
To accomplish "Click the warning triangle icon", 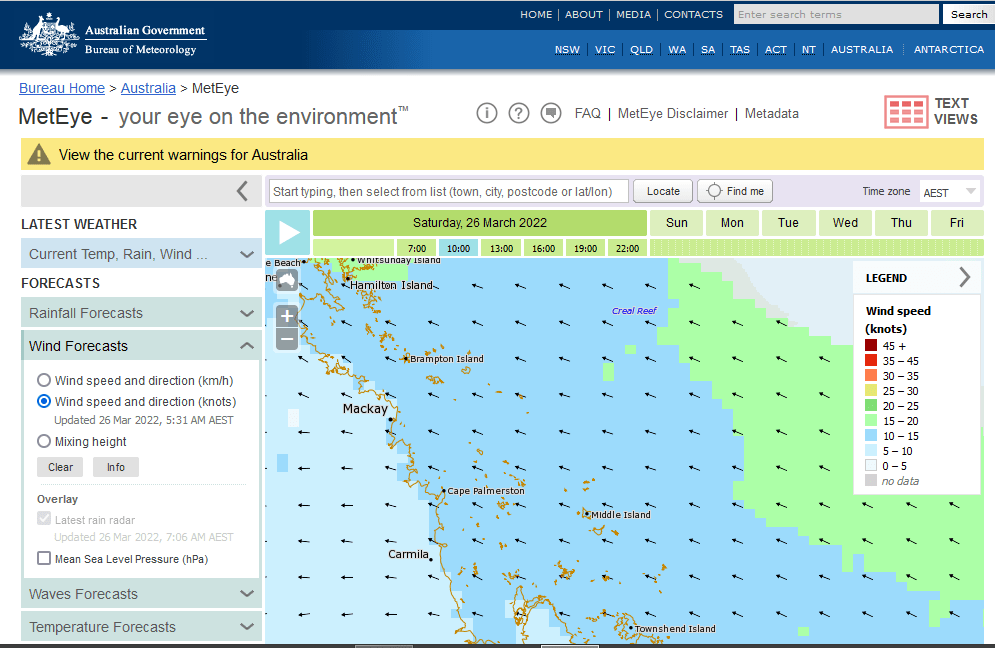I will click(39, 155).
